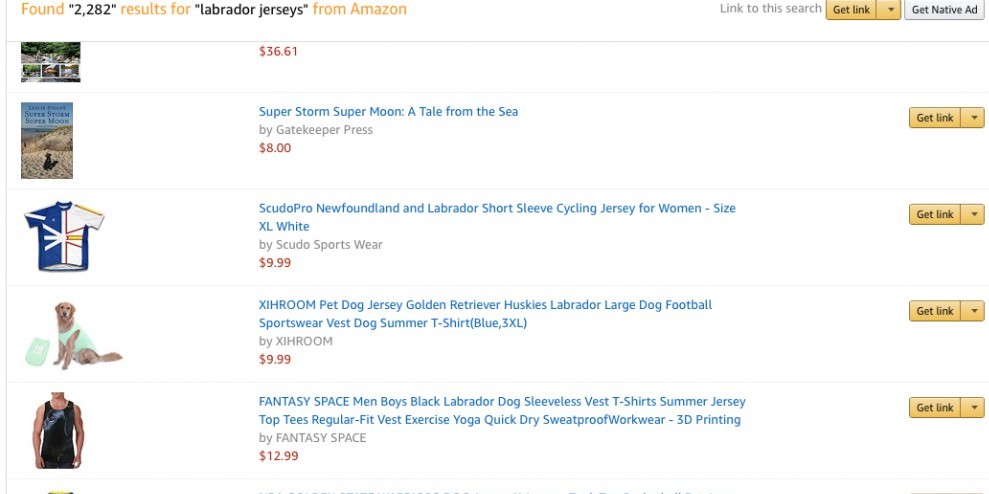Image resolution: width=989 pixels, height=494 pixels.
Task: Get link for XIHROOM pet dog jersey
Action: click(935, 311)
